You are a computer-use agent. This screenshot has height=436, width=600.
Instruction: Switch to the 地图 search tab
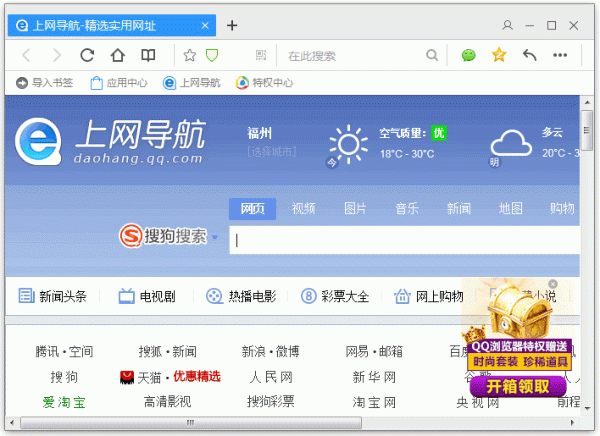[510, 209]
